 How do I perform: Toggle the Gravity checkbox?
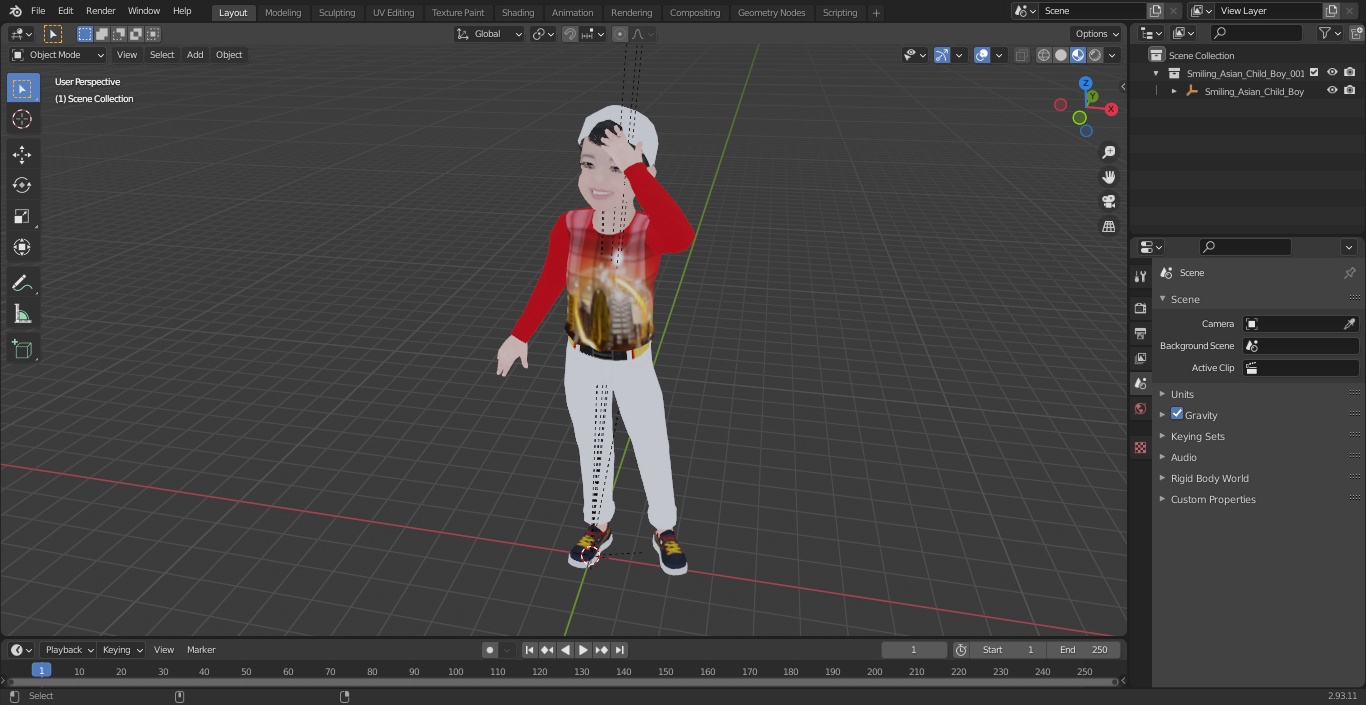click(x=1177, y=414)
